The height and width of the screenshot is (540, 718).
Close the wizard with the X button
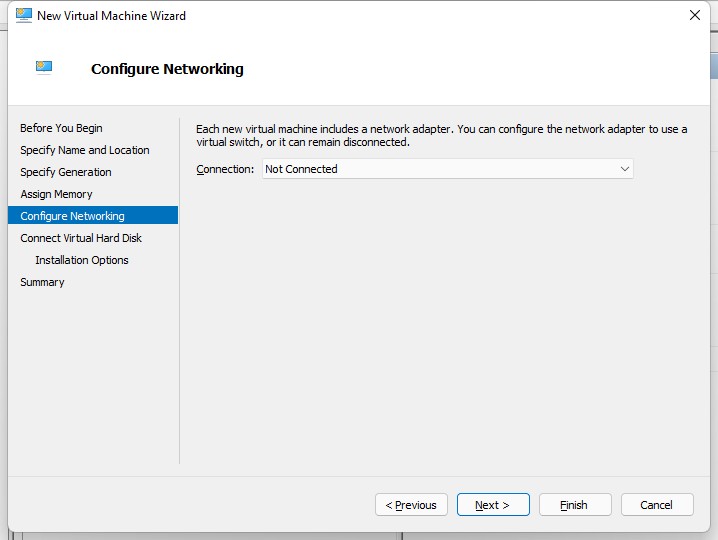pyautogui.click(x=695, y=15)
